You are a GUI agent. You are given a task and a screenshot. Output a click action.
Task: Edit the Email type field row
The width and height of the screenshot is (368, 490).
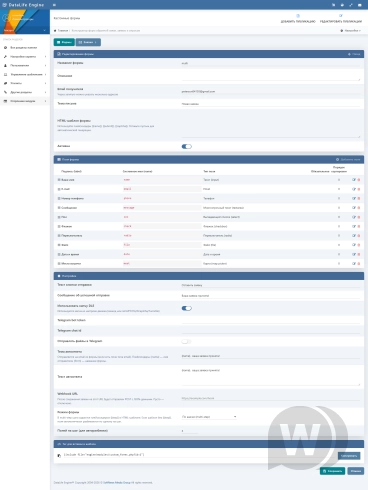(x=354, y=189)
